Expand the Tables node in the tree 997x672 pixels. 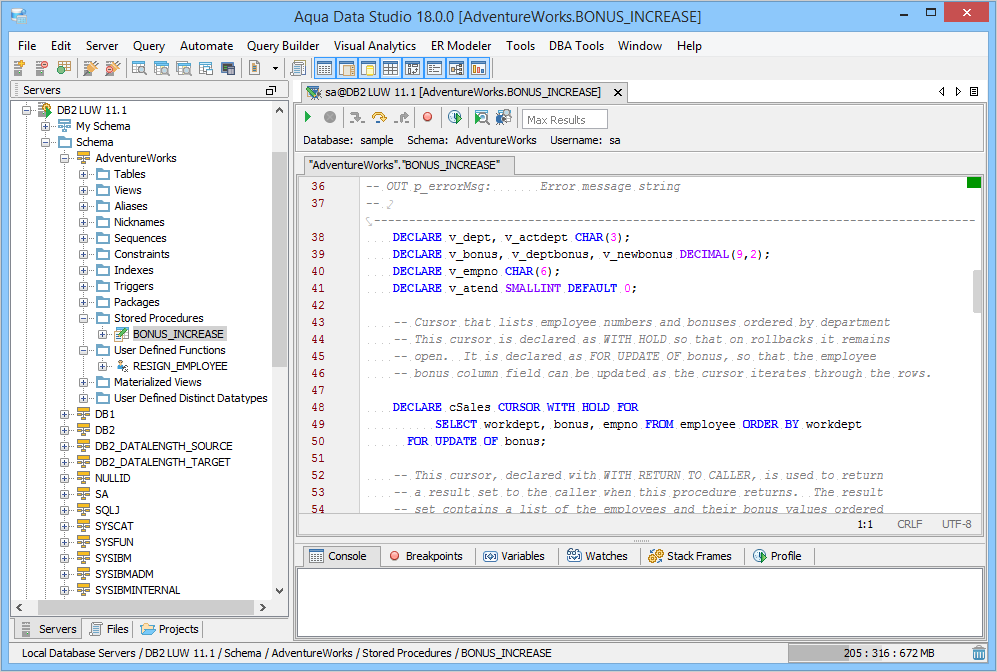pos(84,174)
